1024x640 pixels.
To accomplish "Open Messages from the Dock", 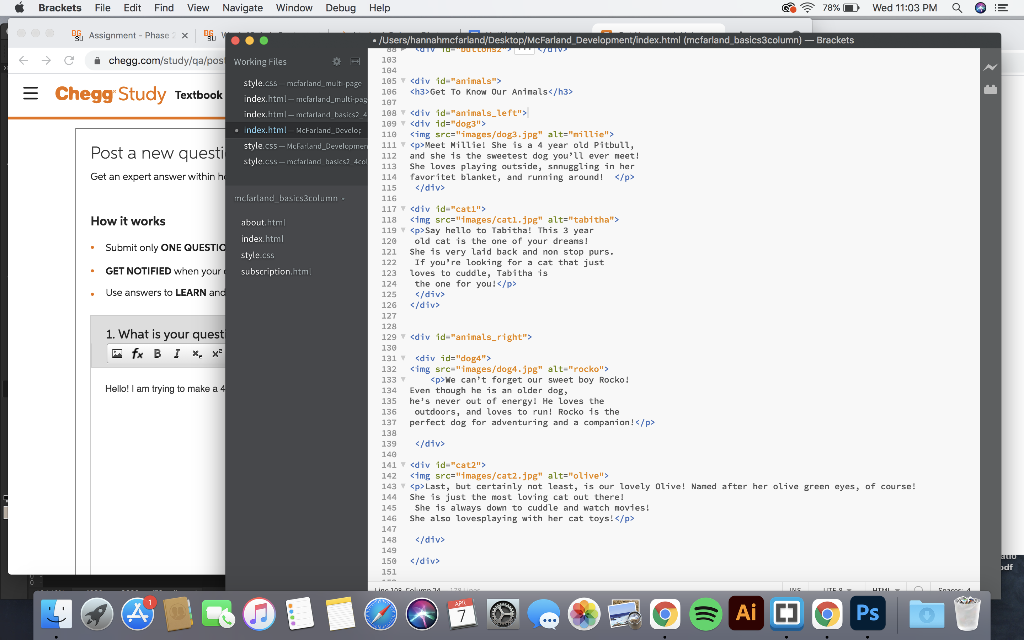I will click(x=543, y=614).
